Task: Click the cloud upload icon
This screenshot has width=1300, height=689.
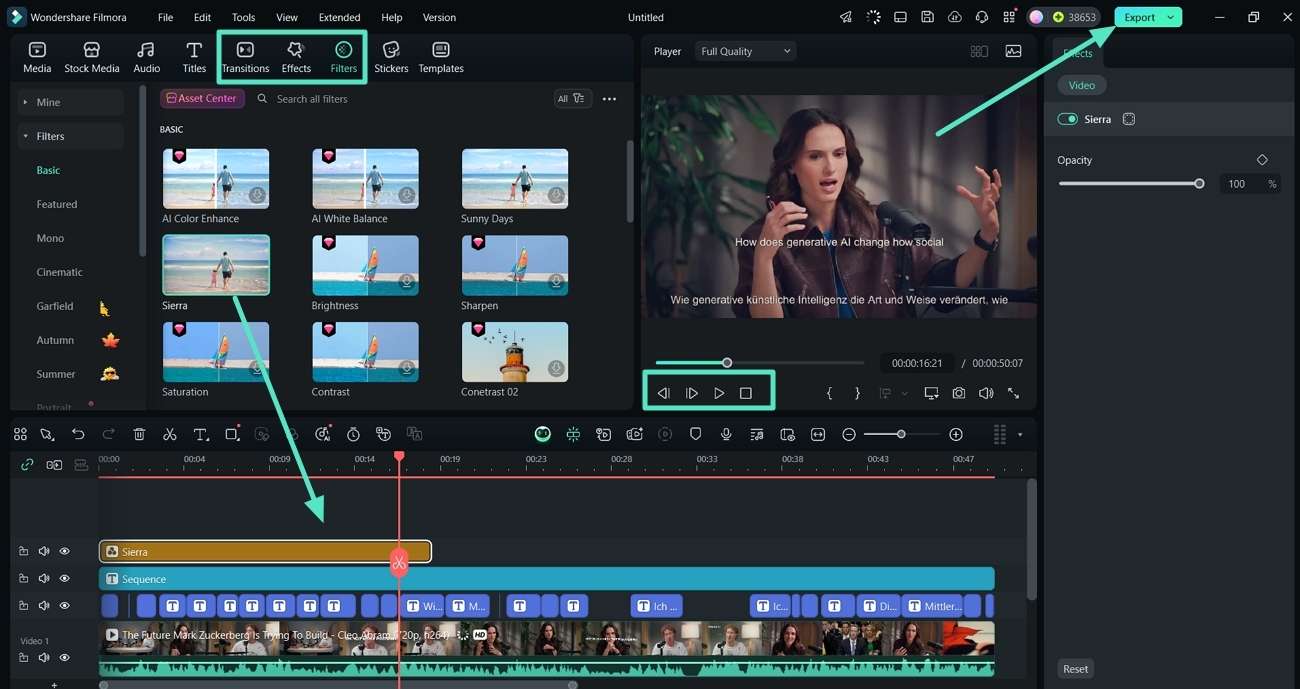Action: pos(955,17)
